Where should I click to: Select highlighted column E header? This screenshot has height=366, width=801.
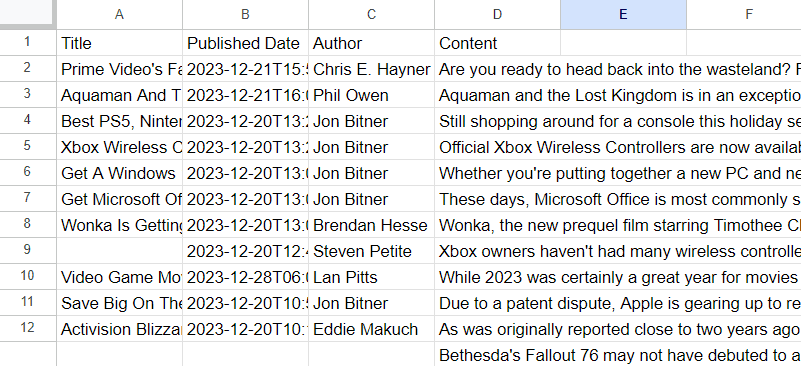(x=623, y=14)
